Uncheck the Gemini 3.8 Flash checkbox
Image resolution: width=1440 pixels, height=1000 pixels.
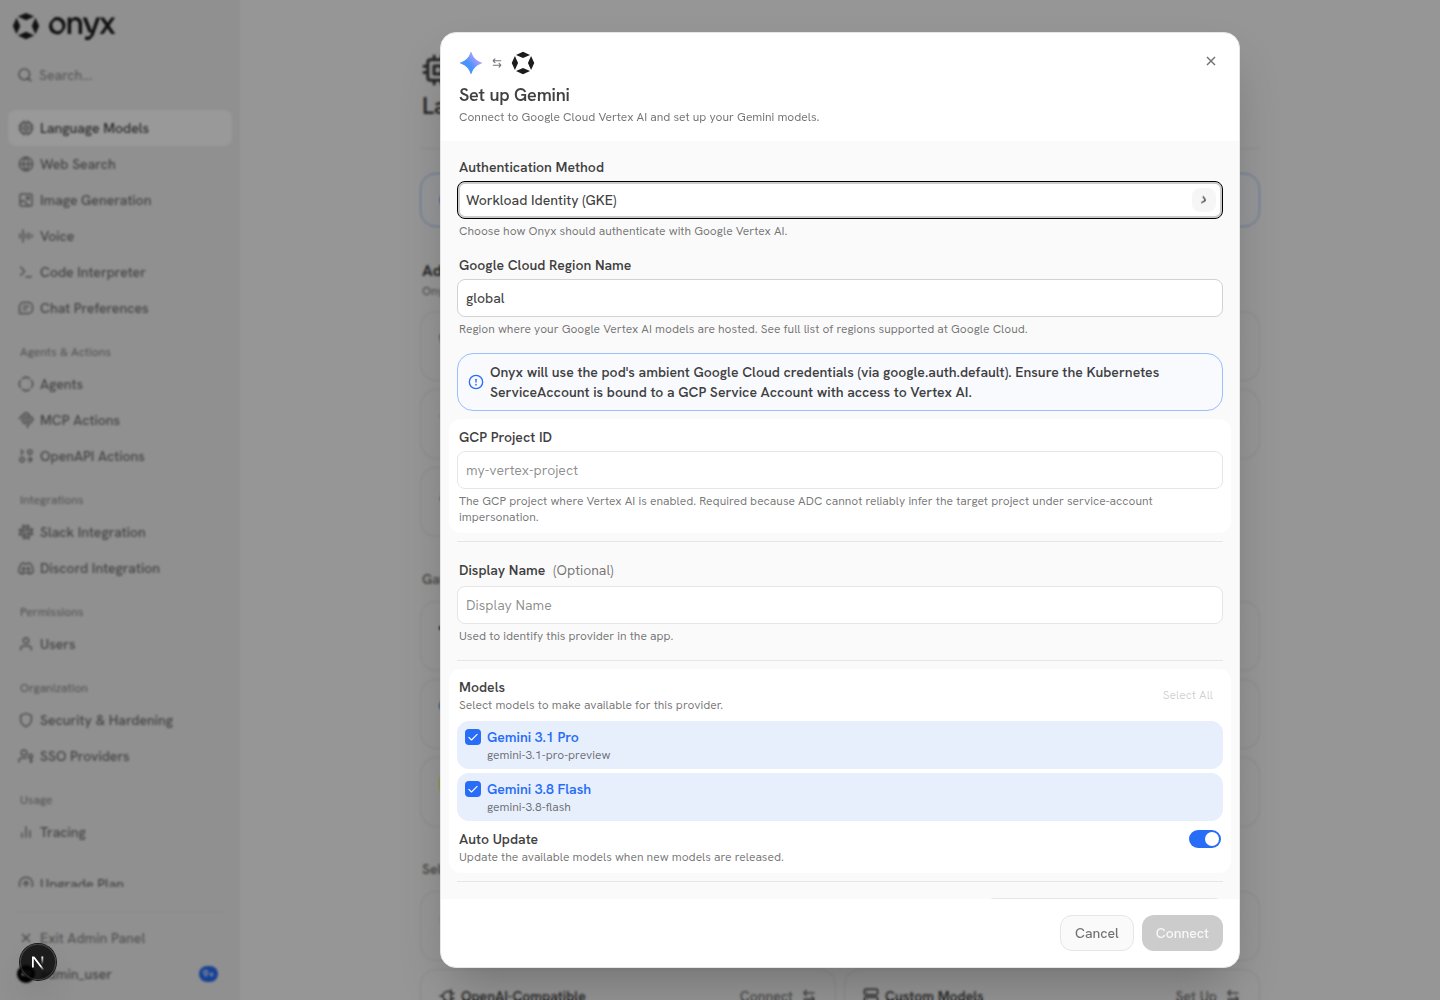pyautogui.click(x=473, y=789)
